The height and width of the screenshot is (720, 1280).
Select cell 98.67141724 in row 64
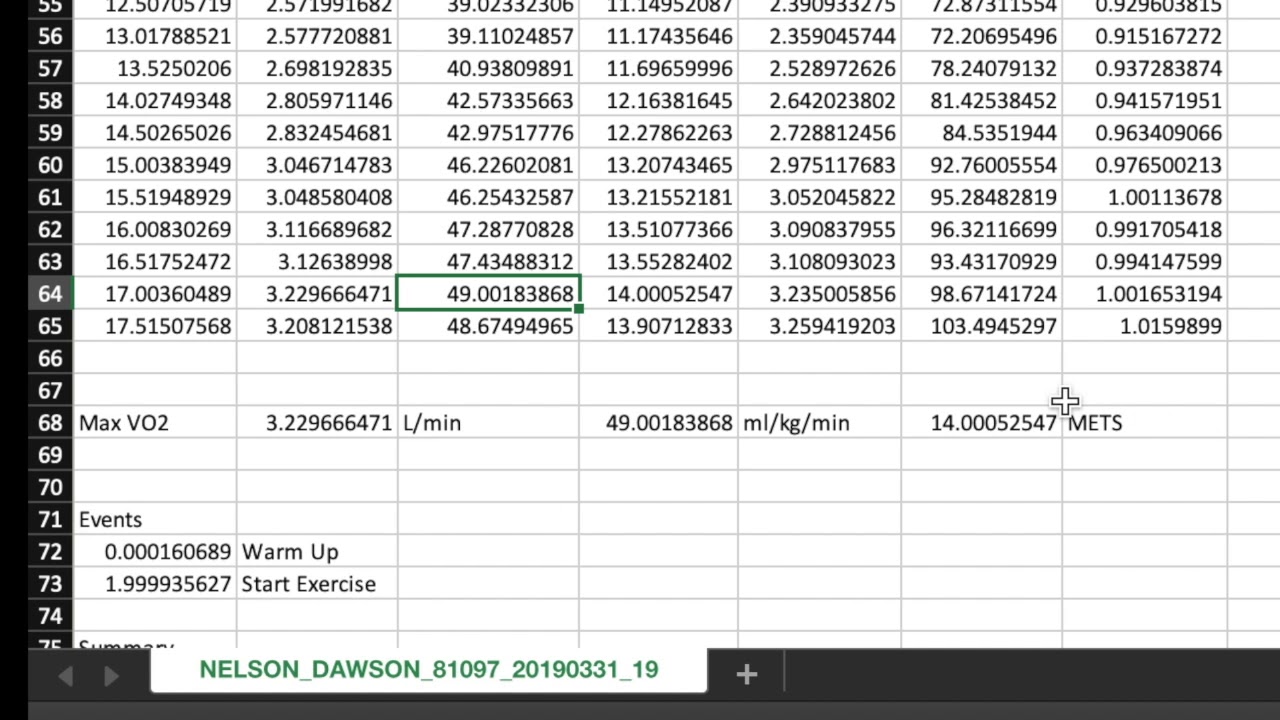[x=982, y=294]
